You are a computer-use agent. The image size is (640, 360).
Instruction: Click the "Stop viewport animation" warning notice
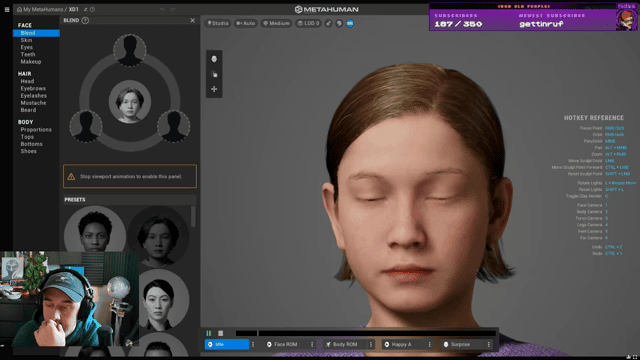130,176
